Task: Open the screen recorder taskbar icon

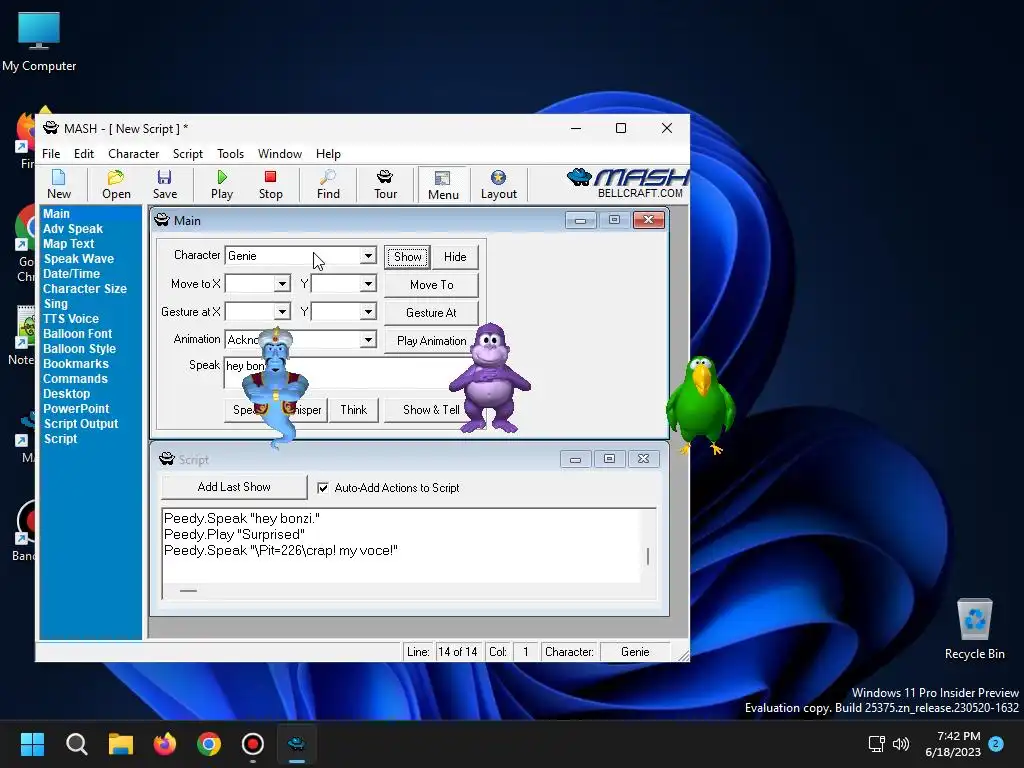Action: tap(253, 744)
